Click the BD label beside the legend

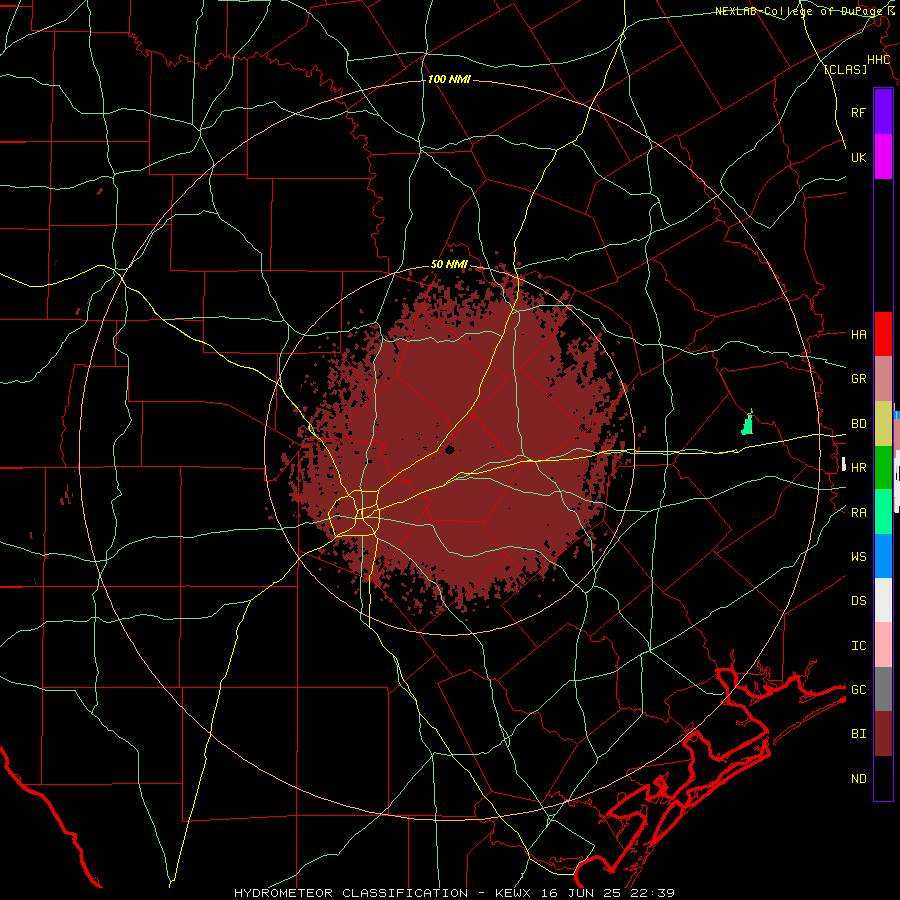(858, 424)
